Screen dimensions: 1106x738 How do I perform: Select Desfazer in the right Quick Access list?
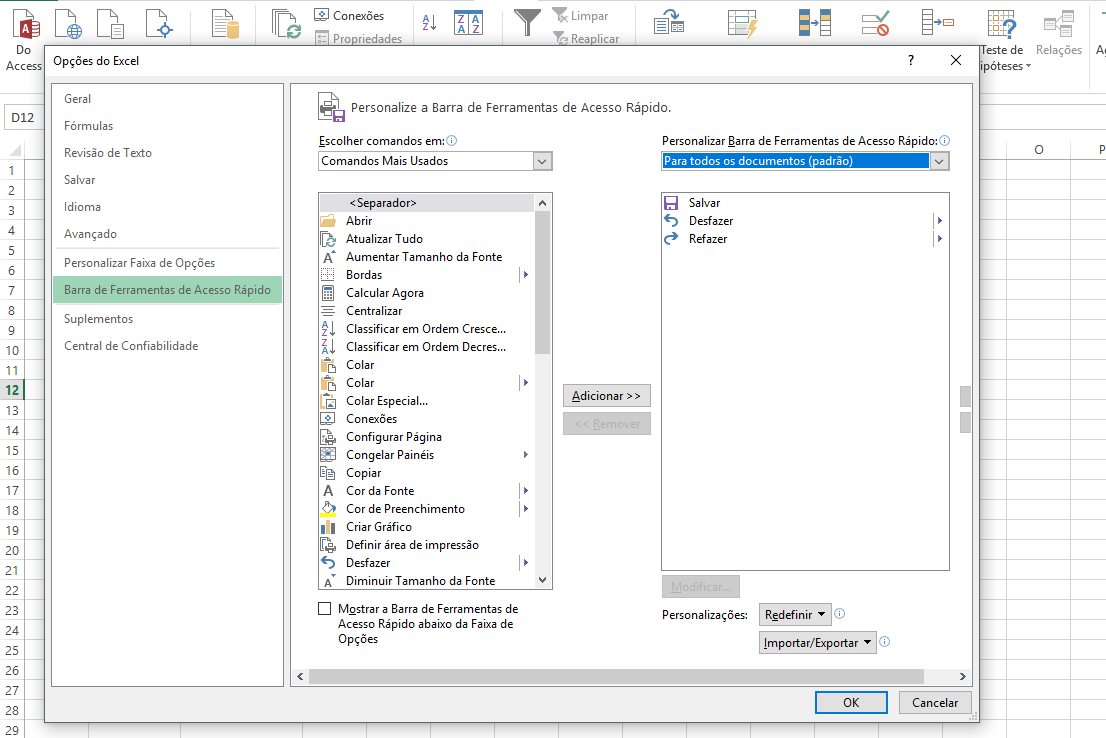click(804, 221)
